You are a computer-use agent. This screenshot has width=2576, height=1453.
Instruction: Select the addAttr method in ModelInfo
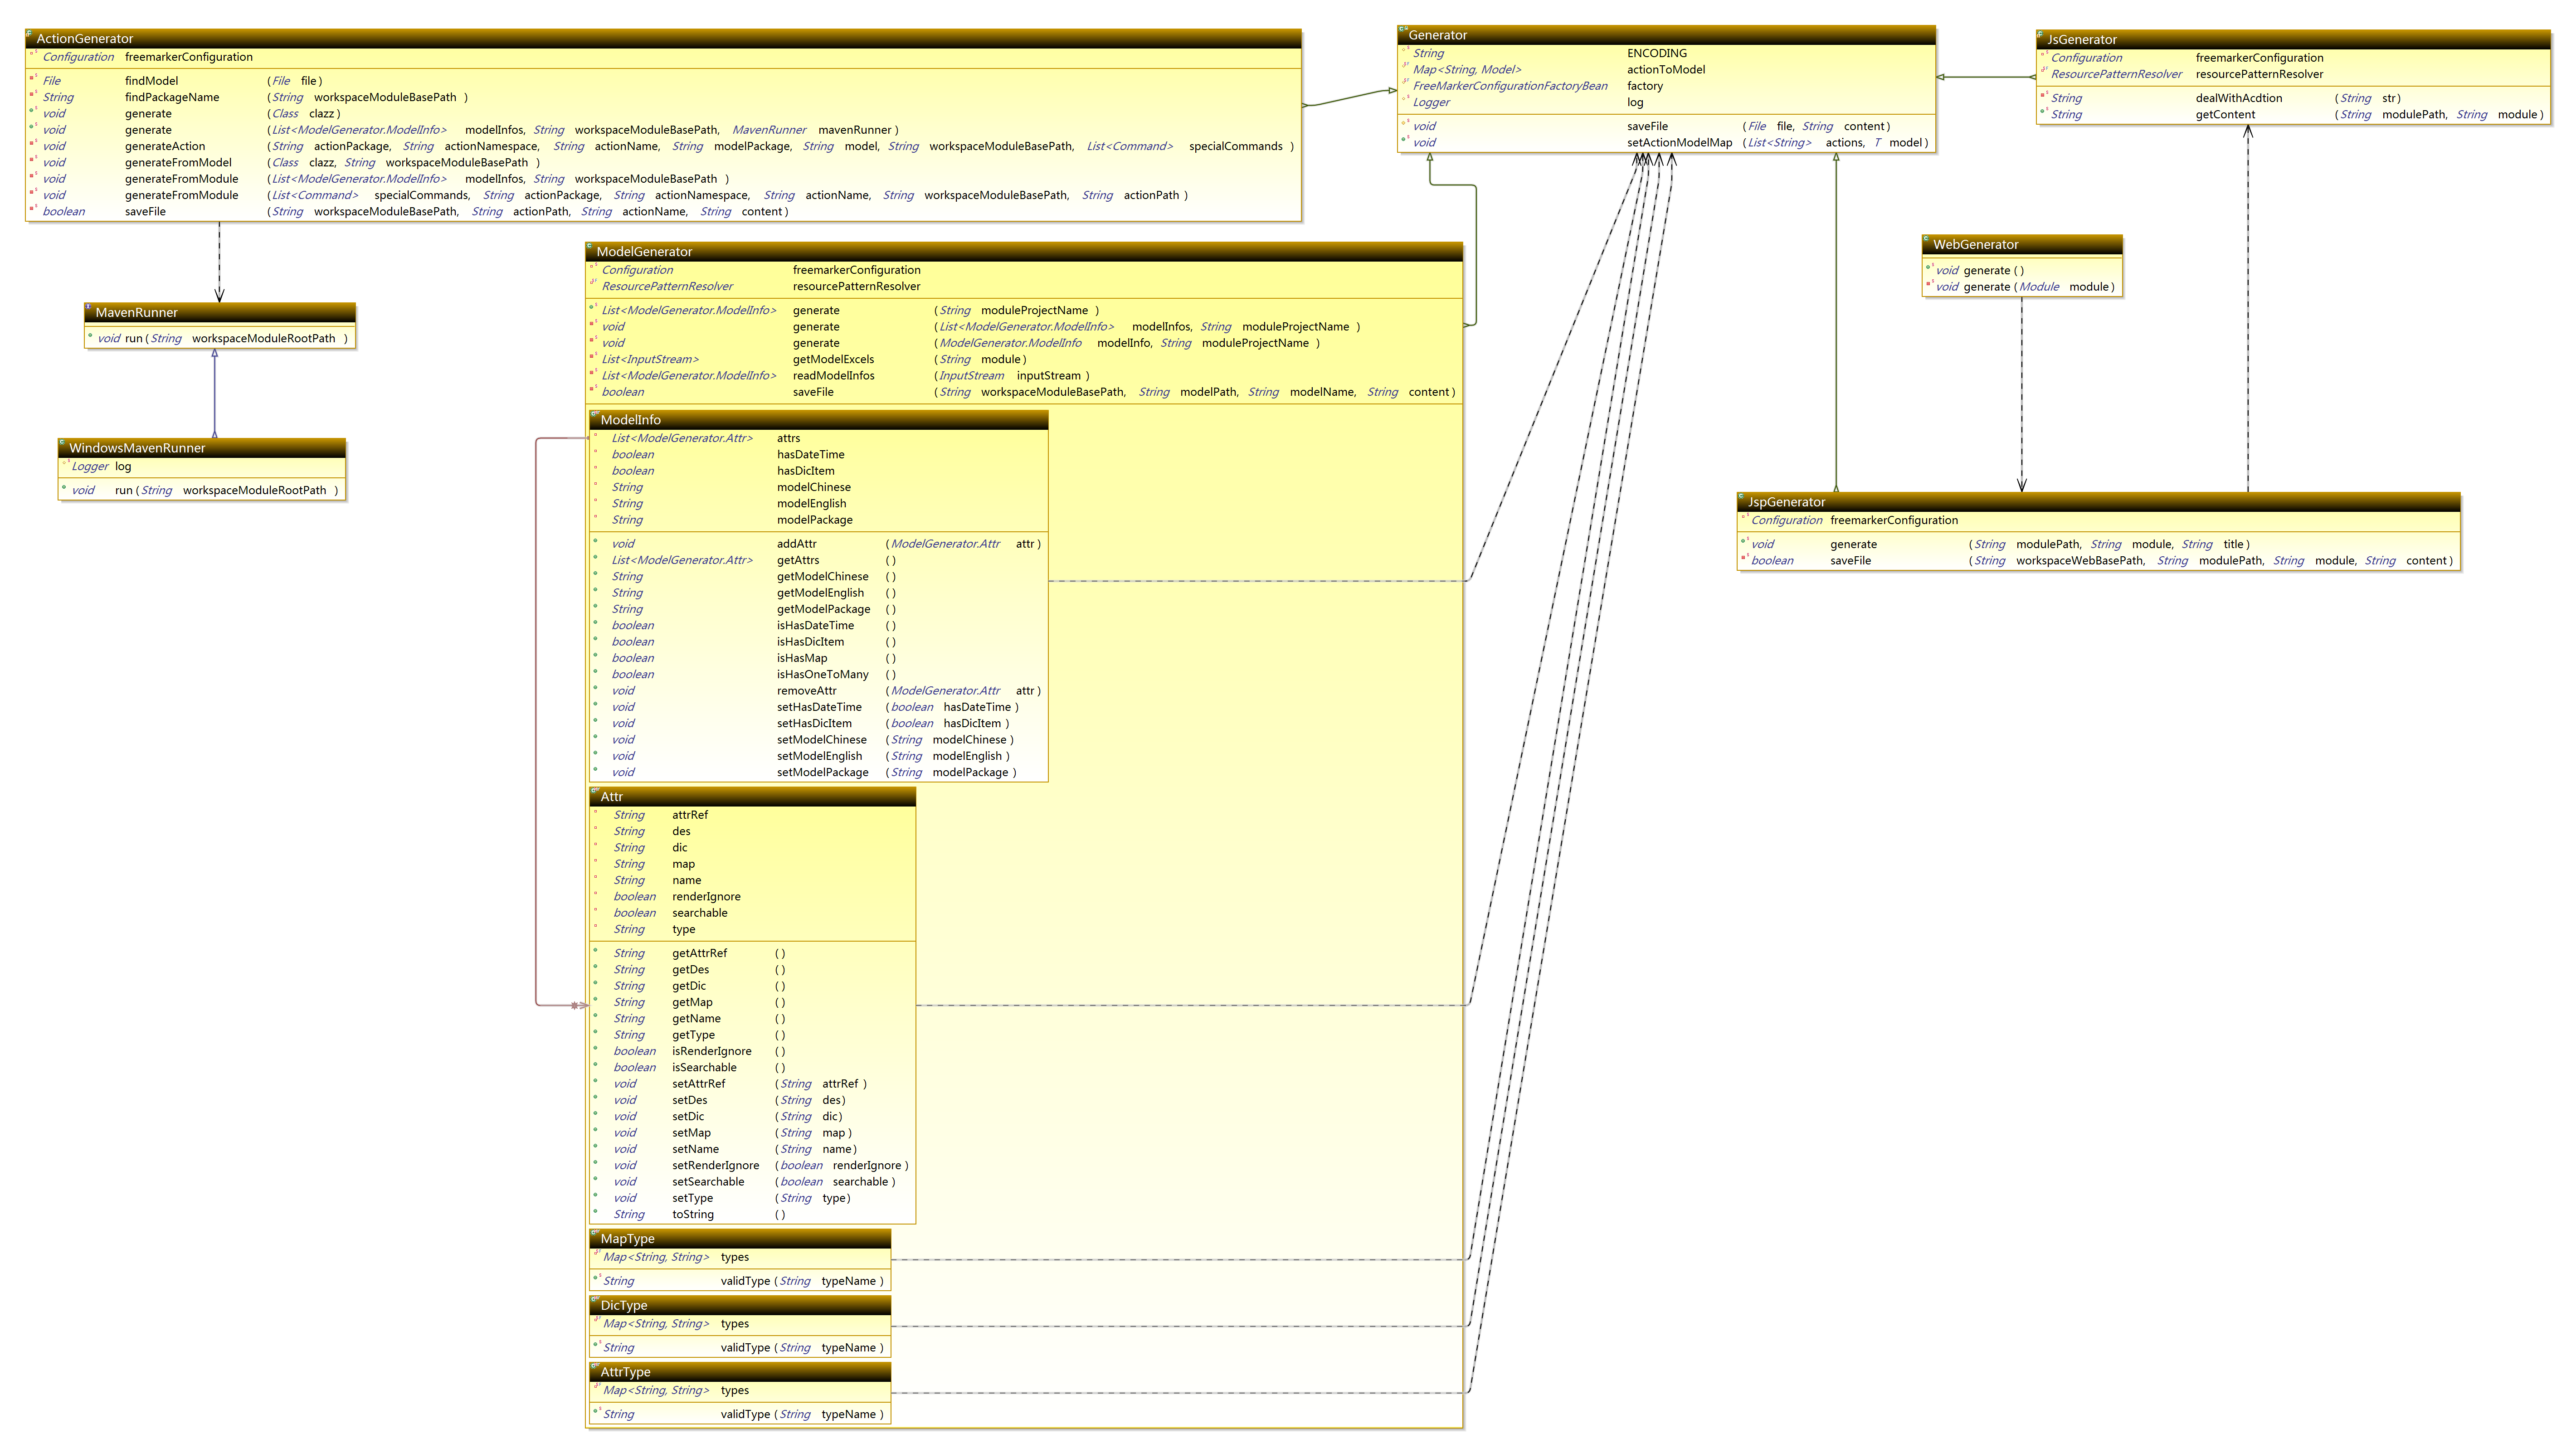(818, 544)
